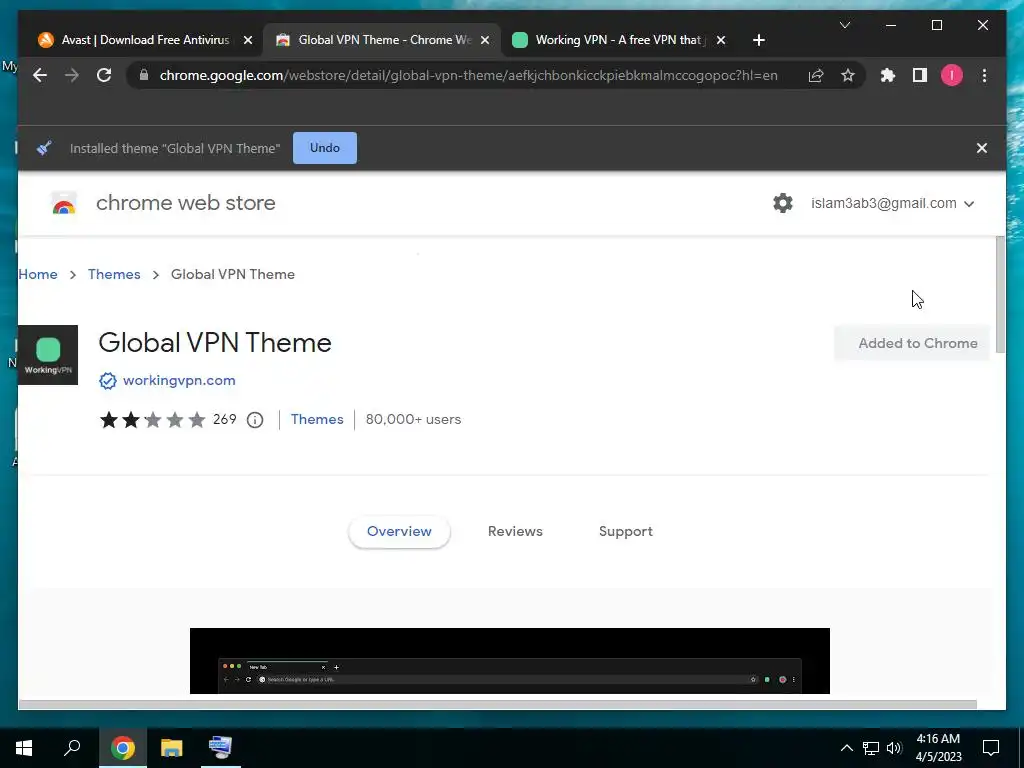The image size is (1024, 768).
Task: Open the Themes category link beside ratings
Action: click(317, 419)
